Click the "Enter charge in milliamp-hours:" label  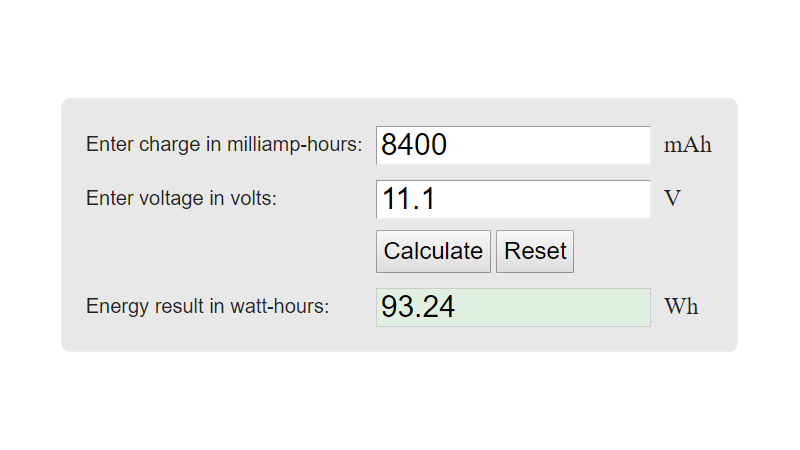[224, 144]
